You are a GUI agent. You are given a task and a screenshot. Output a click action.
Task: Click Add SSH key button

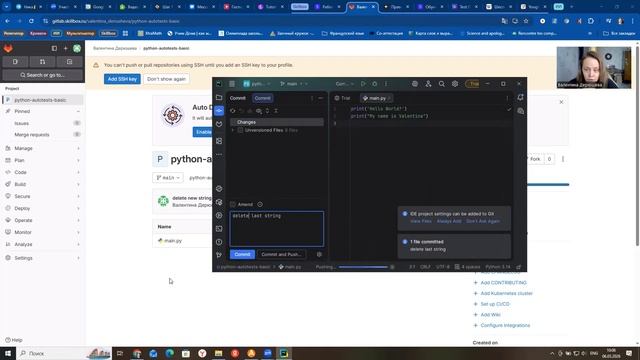122,79
